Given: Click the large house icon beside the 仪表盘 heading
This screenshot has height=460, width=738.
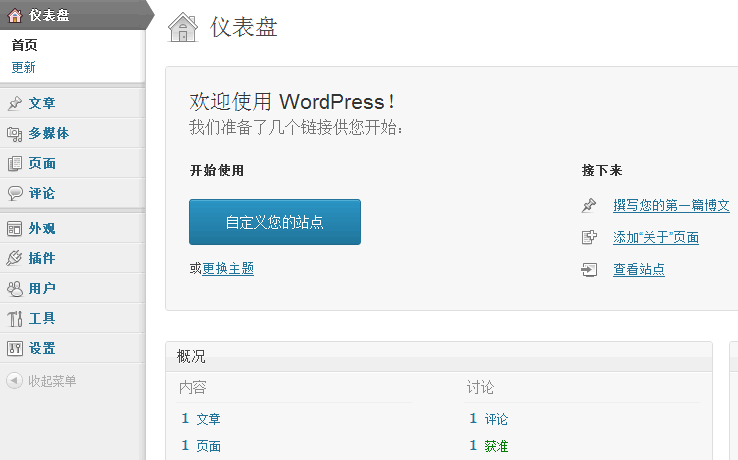Looking at the screenshot, I should pyautogui.click(x=183, y=27).
